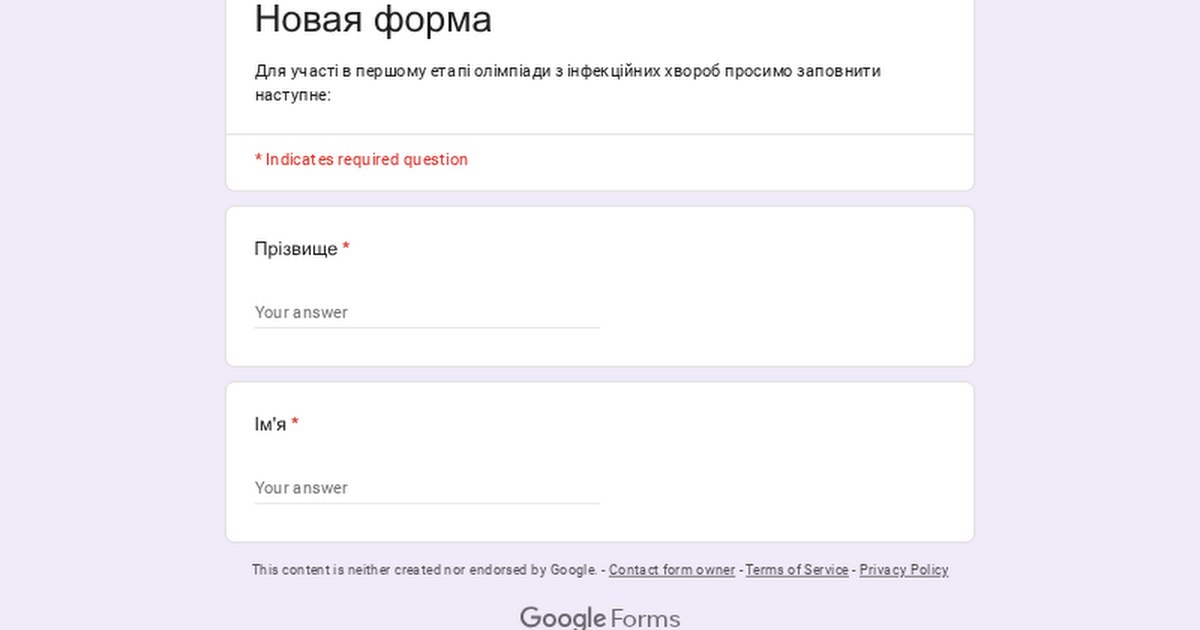Screen dimensions: 1200x630
Task: Click the Forms word in the footer logo
Action: [x=645, y=619]
